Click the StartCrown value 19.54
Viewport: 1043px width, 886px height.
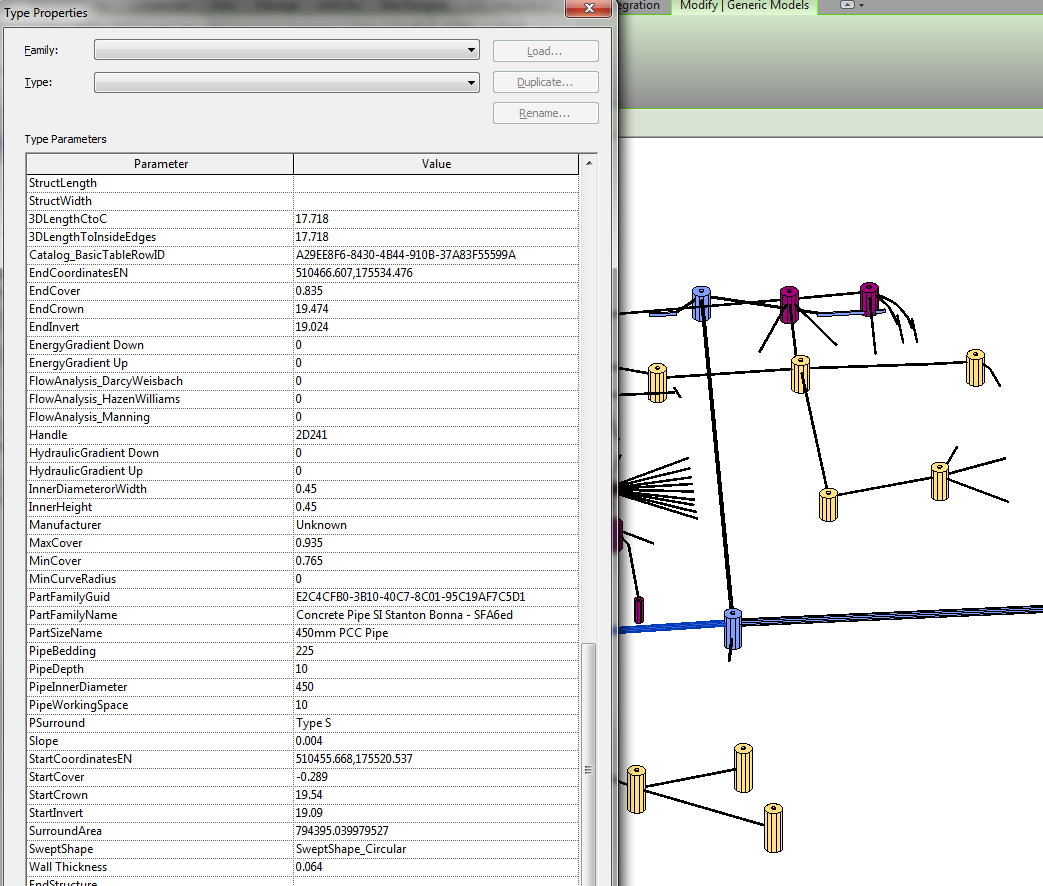(309, 794)
